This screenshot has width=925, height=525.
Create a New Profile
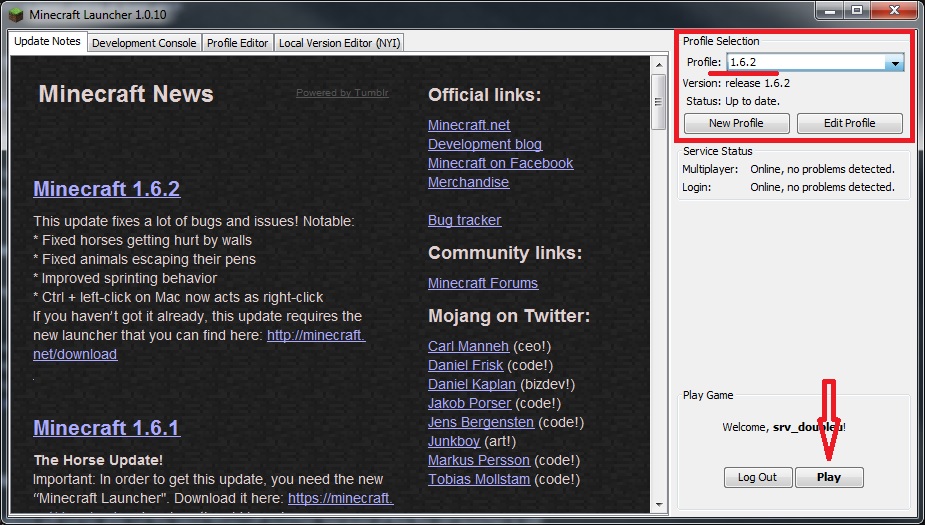(736, 123)
